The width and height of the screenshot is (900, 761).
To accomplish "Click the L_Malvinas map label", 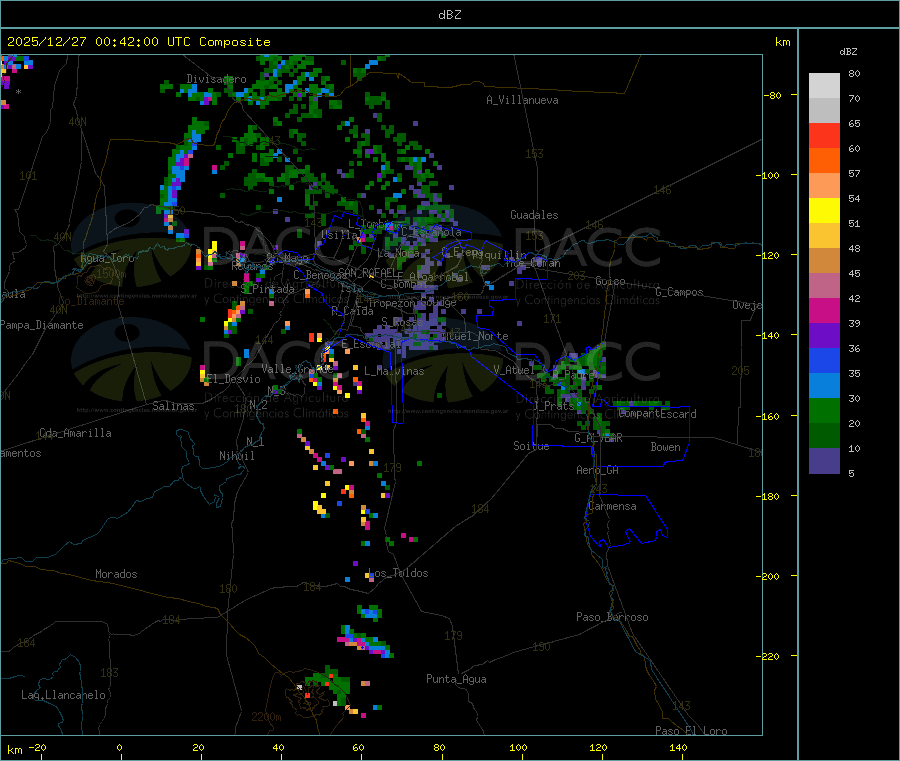I will (394, 371).
